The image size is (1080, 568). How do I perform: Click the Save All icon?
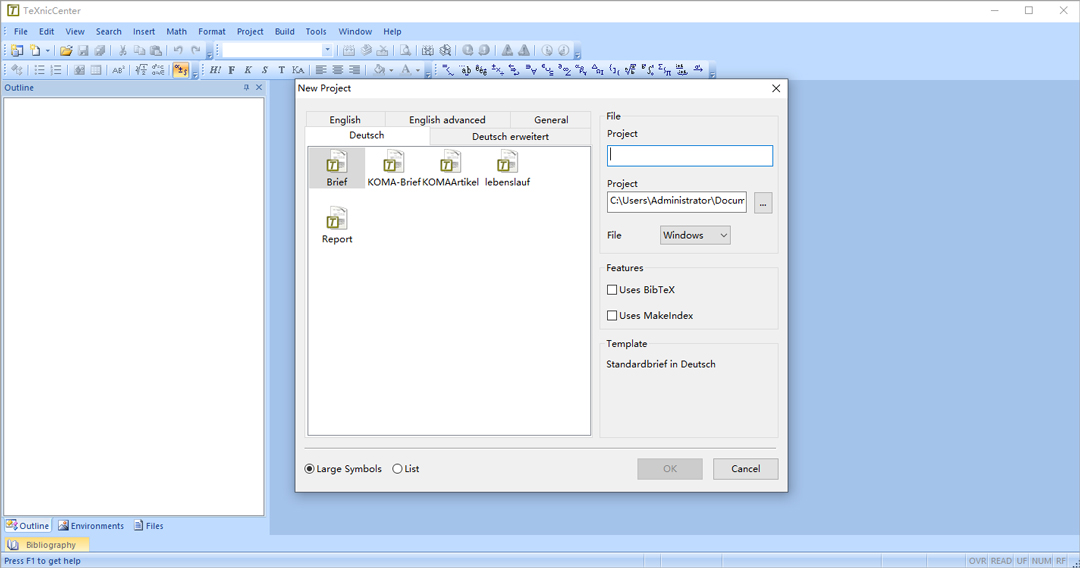point(100,50)
